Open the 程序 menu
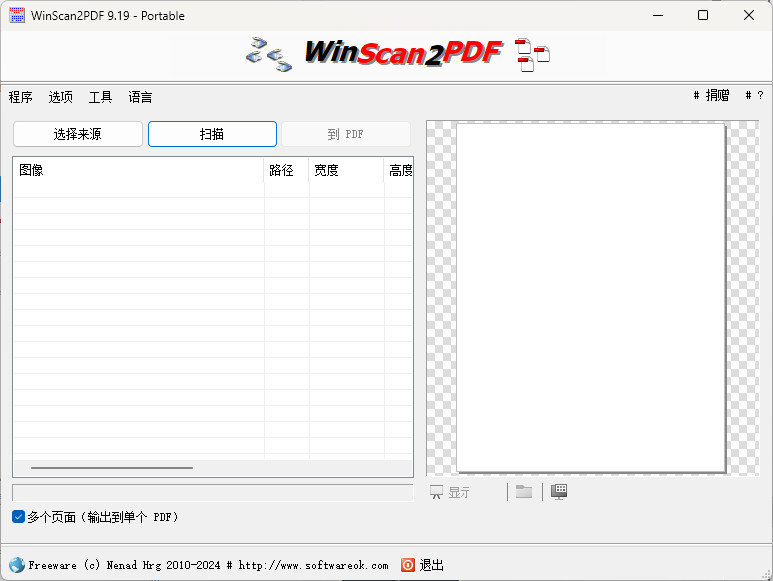 point(21,97)
